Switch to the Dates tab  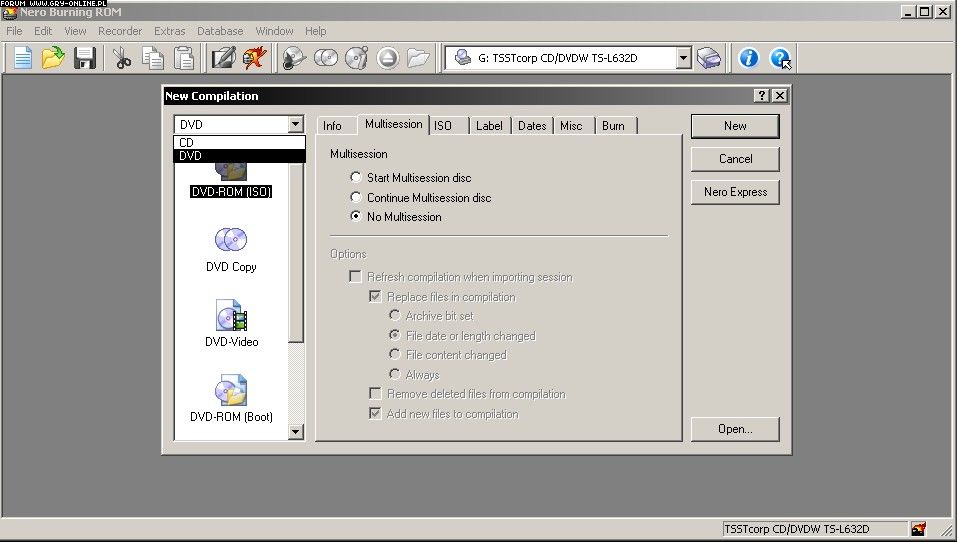click(532, 126)
